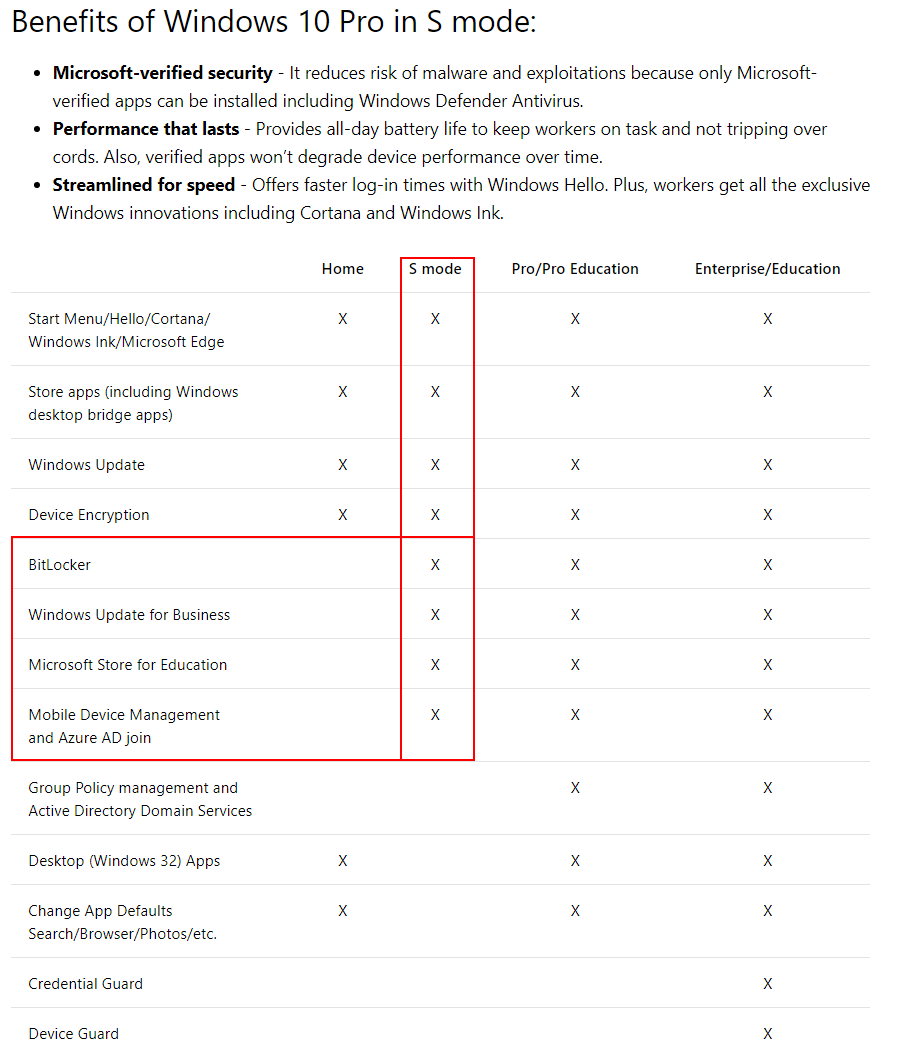Click the bold 'Streamlined for speed' text

click(x=144, y=185)
